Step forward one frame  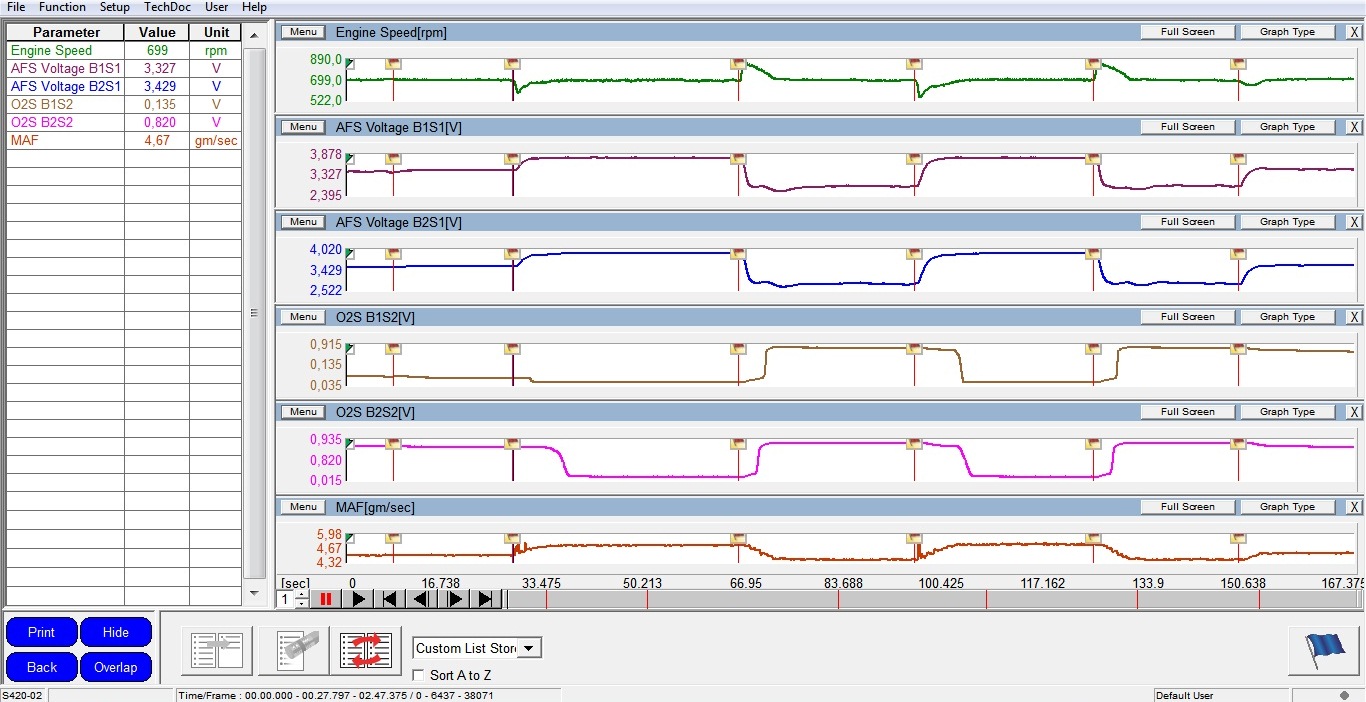tap(454, 599)
